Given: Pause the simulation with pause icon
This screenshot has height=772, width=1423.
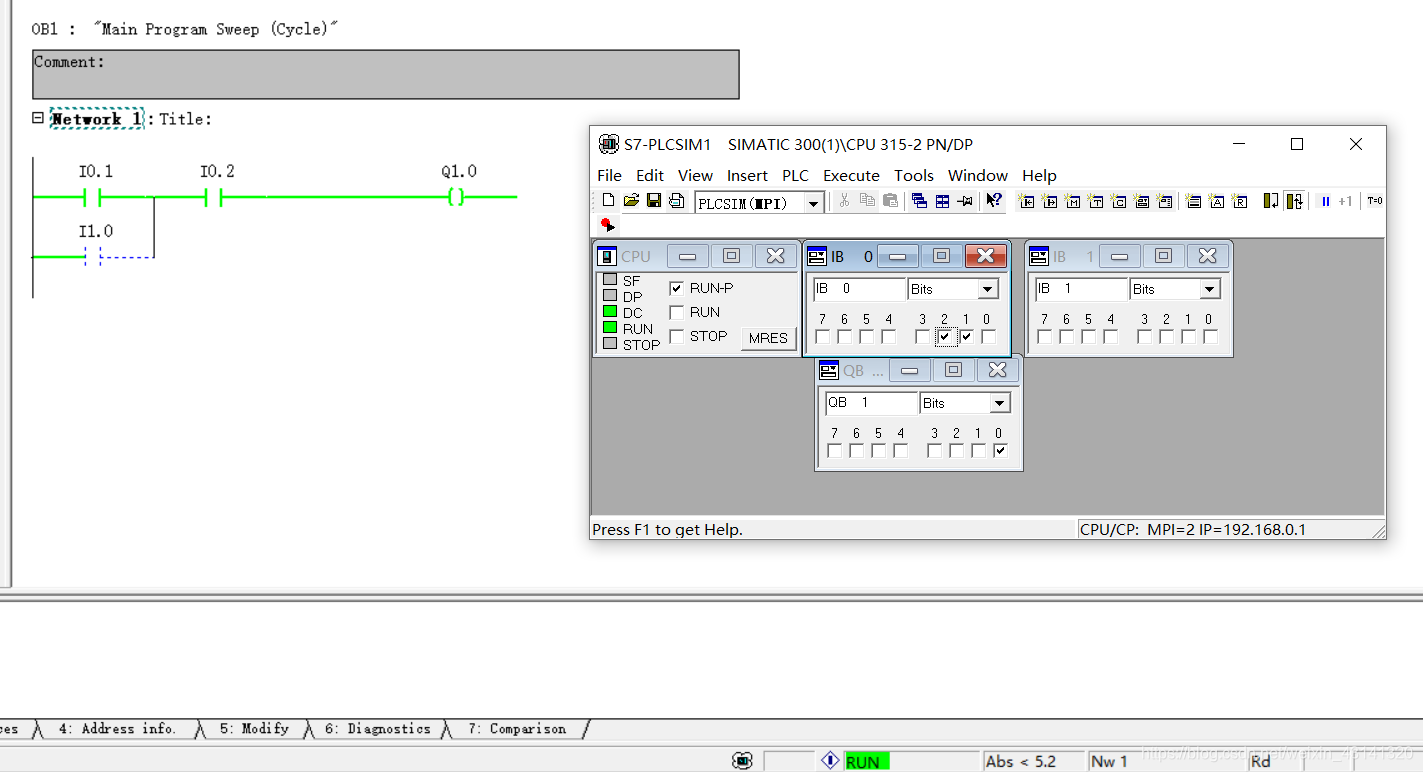Looking at the screenshot, I should pos(1325,201).
